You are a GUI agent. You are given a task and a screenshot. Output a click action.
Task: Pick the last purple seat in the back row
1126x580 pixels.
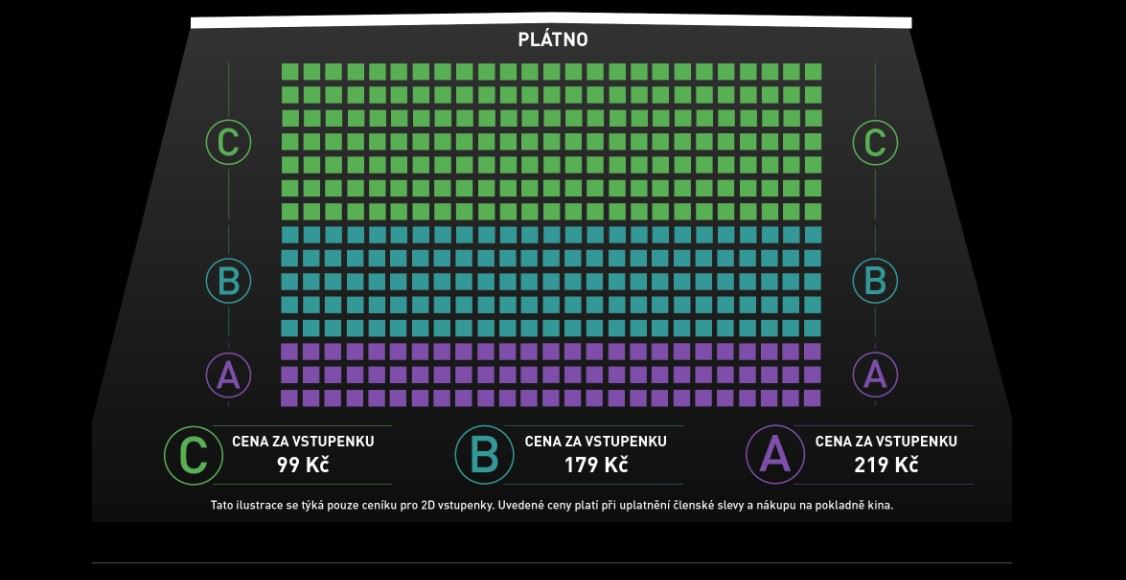click(x=813, y=398)
